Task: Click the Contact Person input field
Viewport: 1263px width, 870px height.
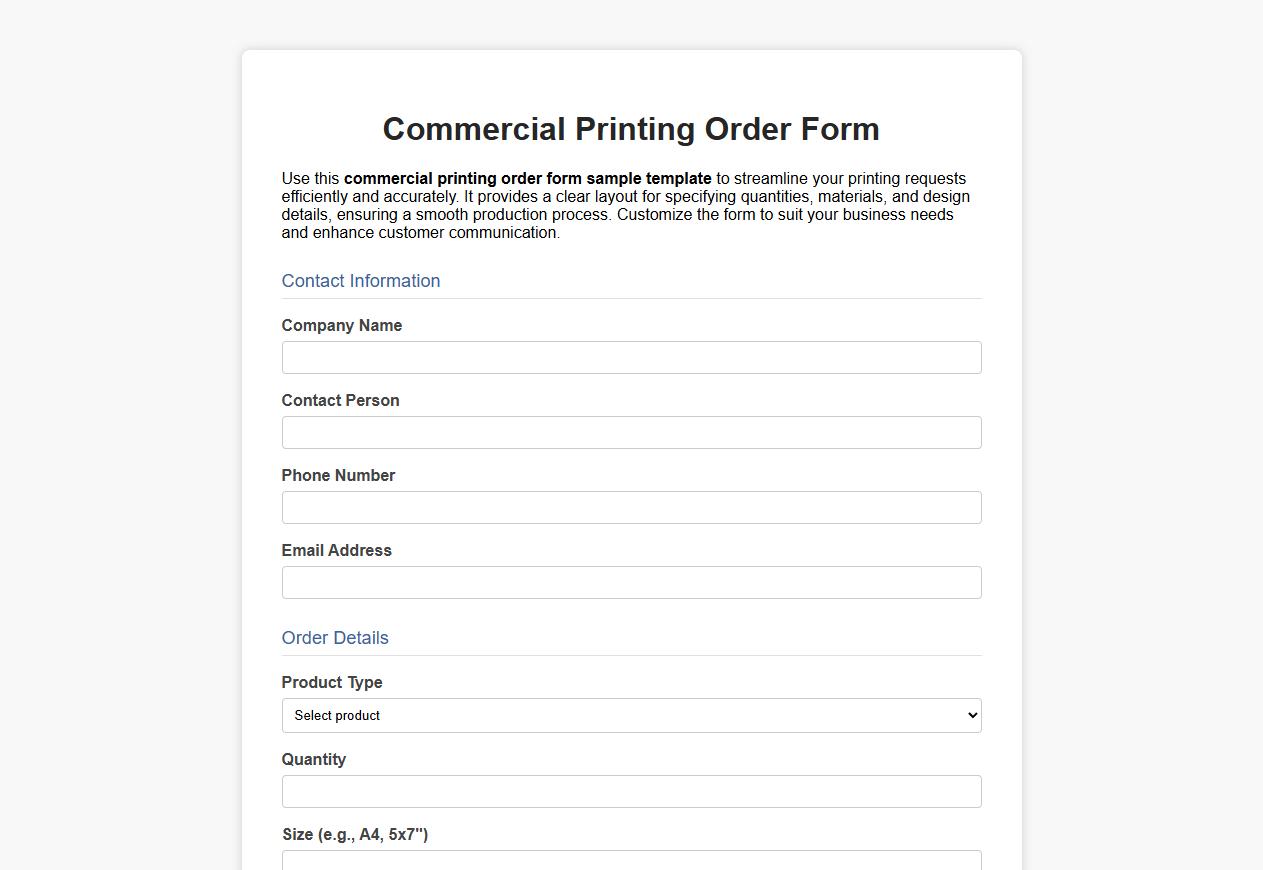Action: click(x=631, y=432)
